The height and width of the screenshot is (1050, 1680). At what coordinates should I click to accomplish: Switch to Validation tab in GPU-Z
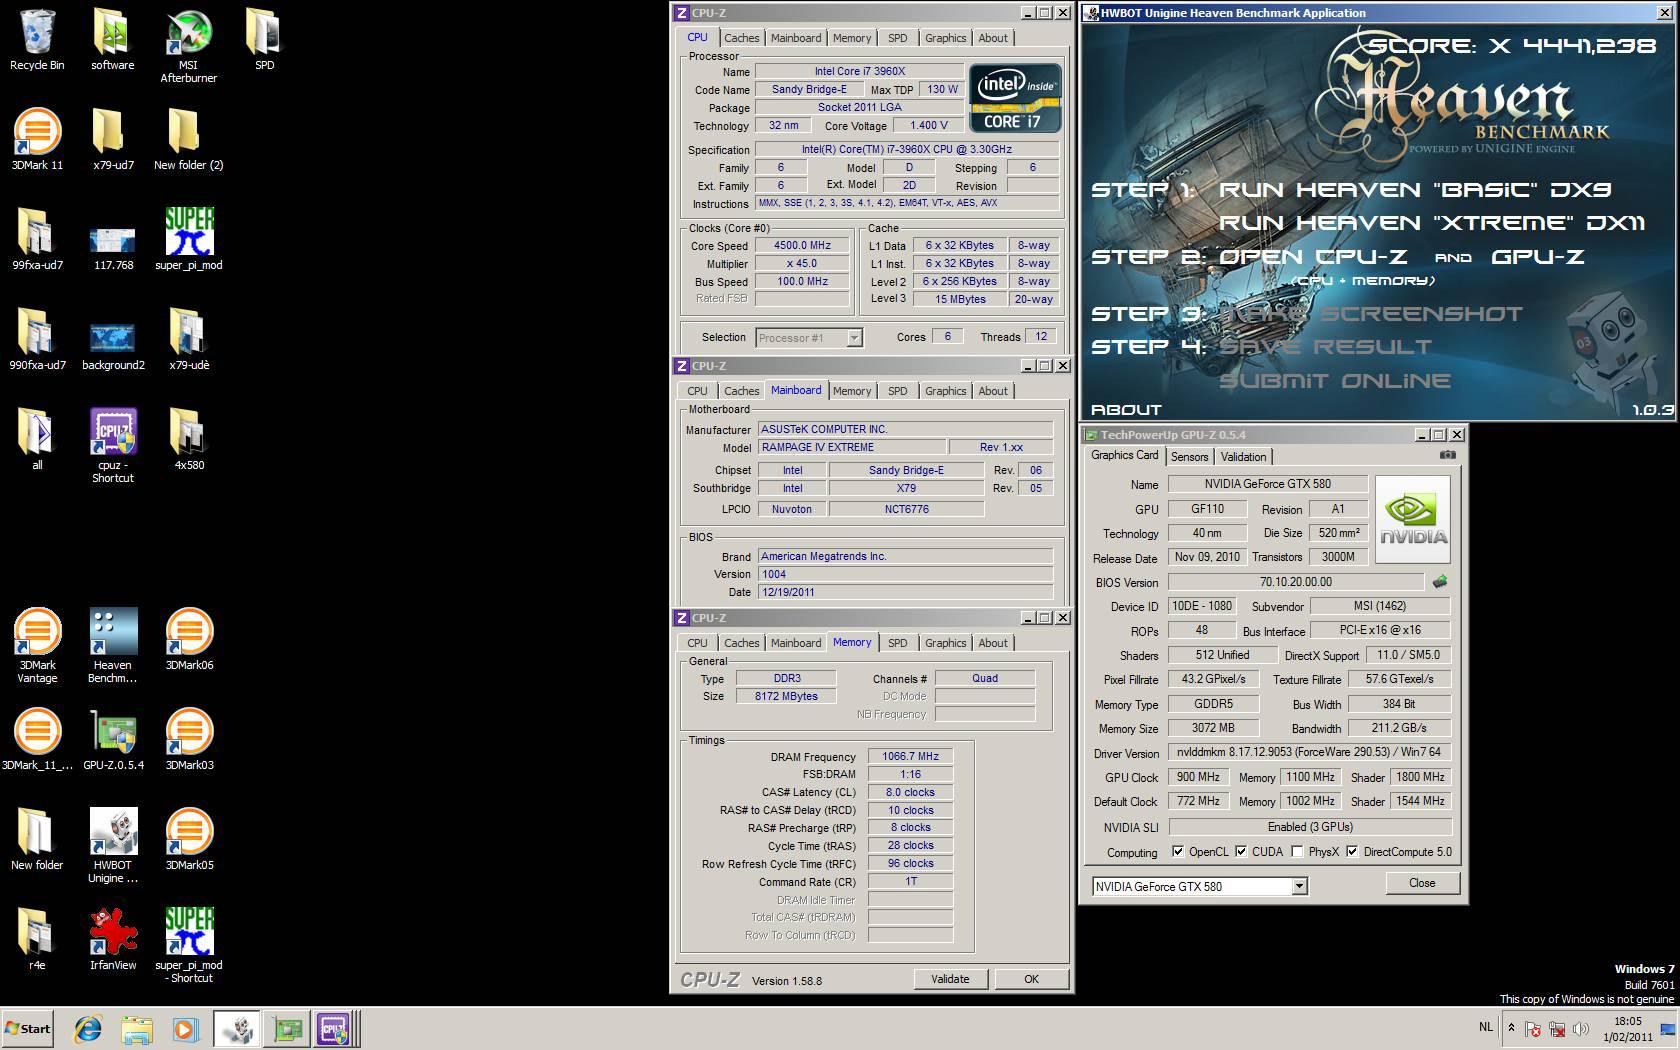click(1243, 456)
